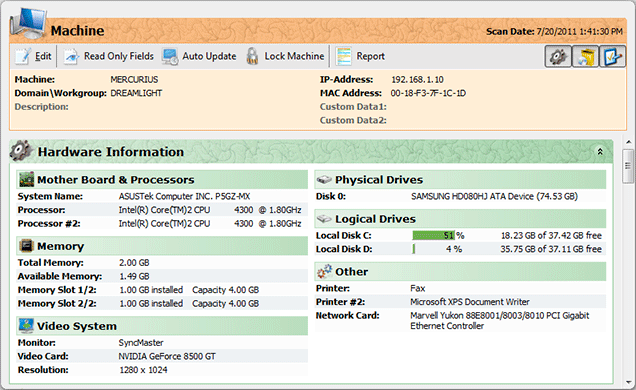The width and height of the screenshot is (636, 390).
Task: Select the SAMSUNG HD080HJ disk entry
Action: click(494, 197)
